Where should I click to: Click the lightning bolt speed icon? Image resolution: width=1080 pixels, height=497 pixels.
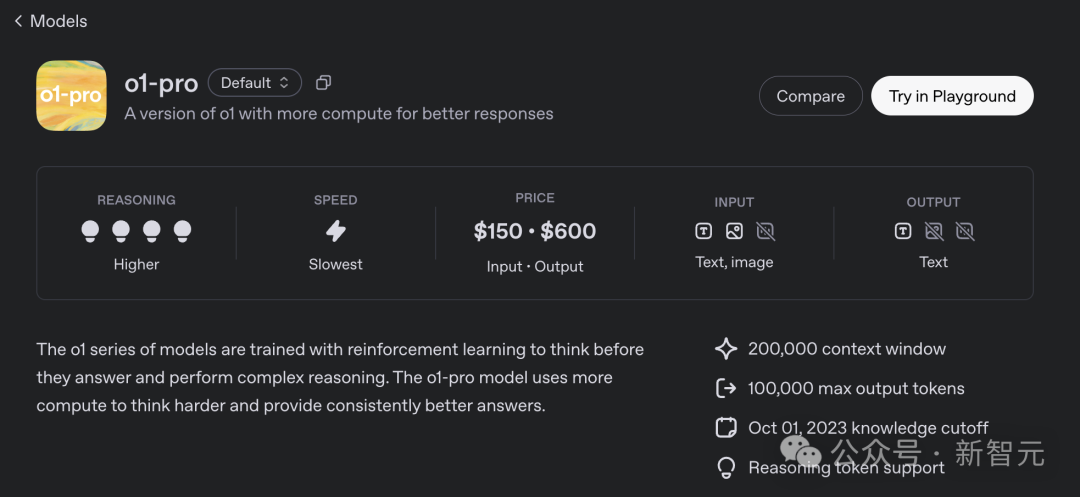336,231
